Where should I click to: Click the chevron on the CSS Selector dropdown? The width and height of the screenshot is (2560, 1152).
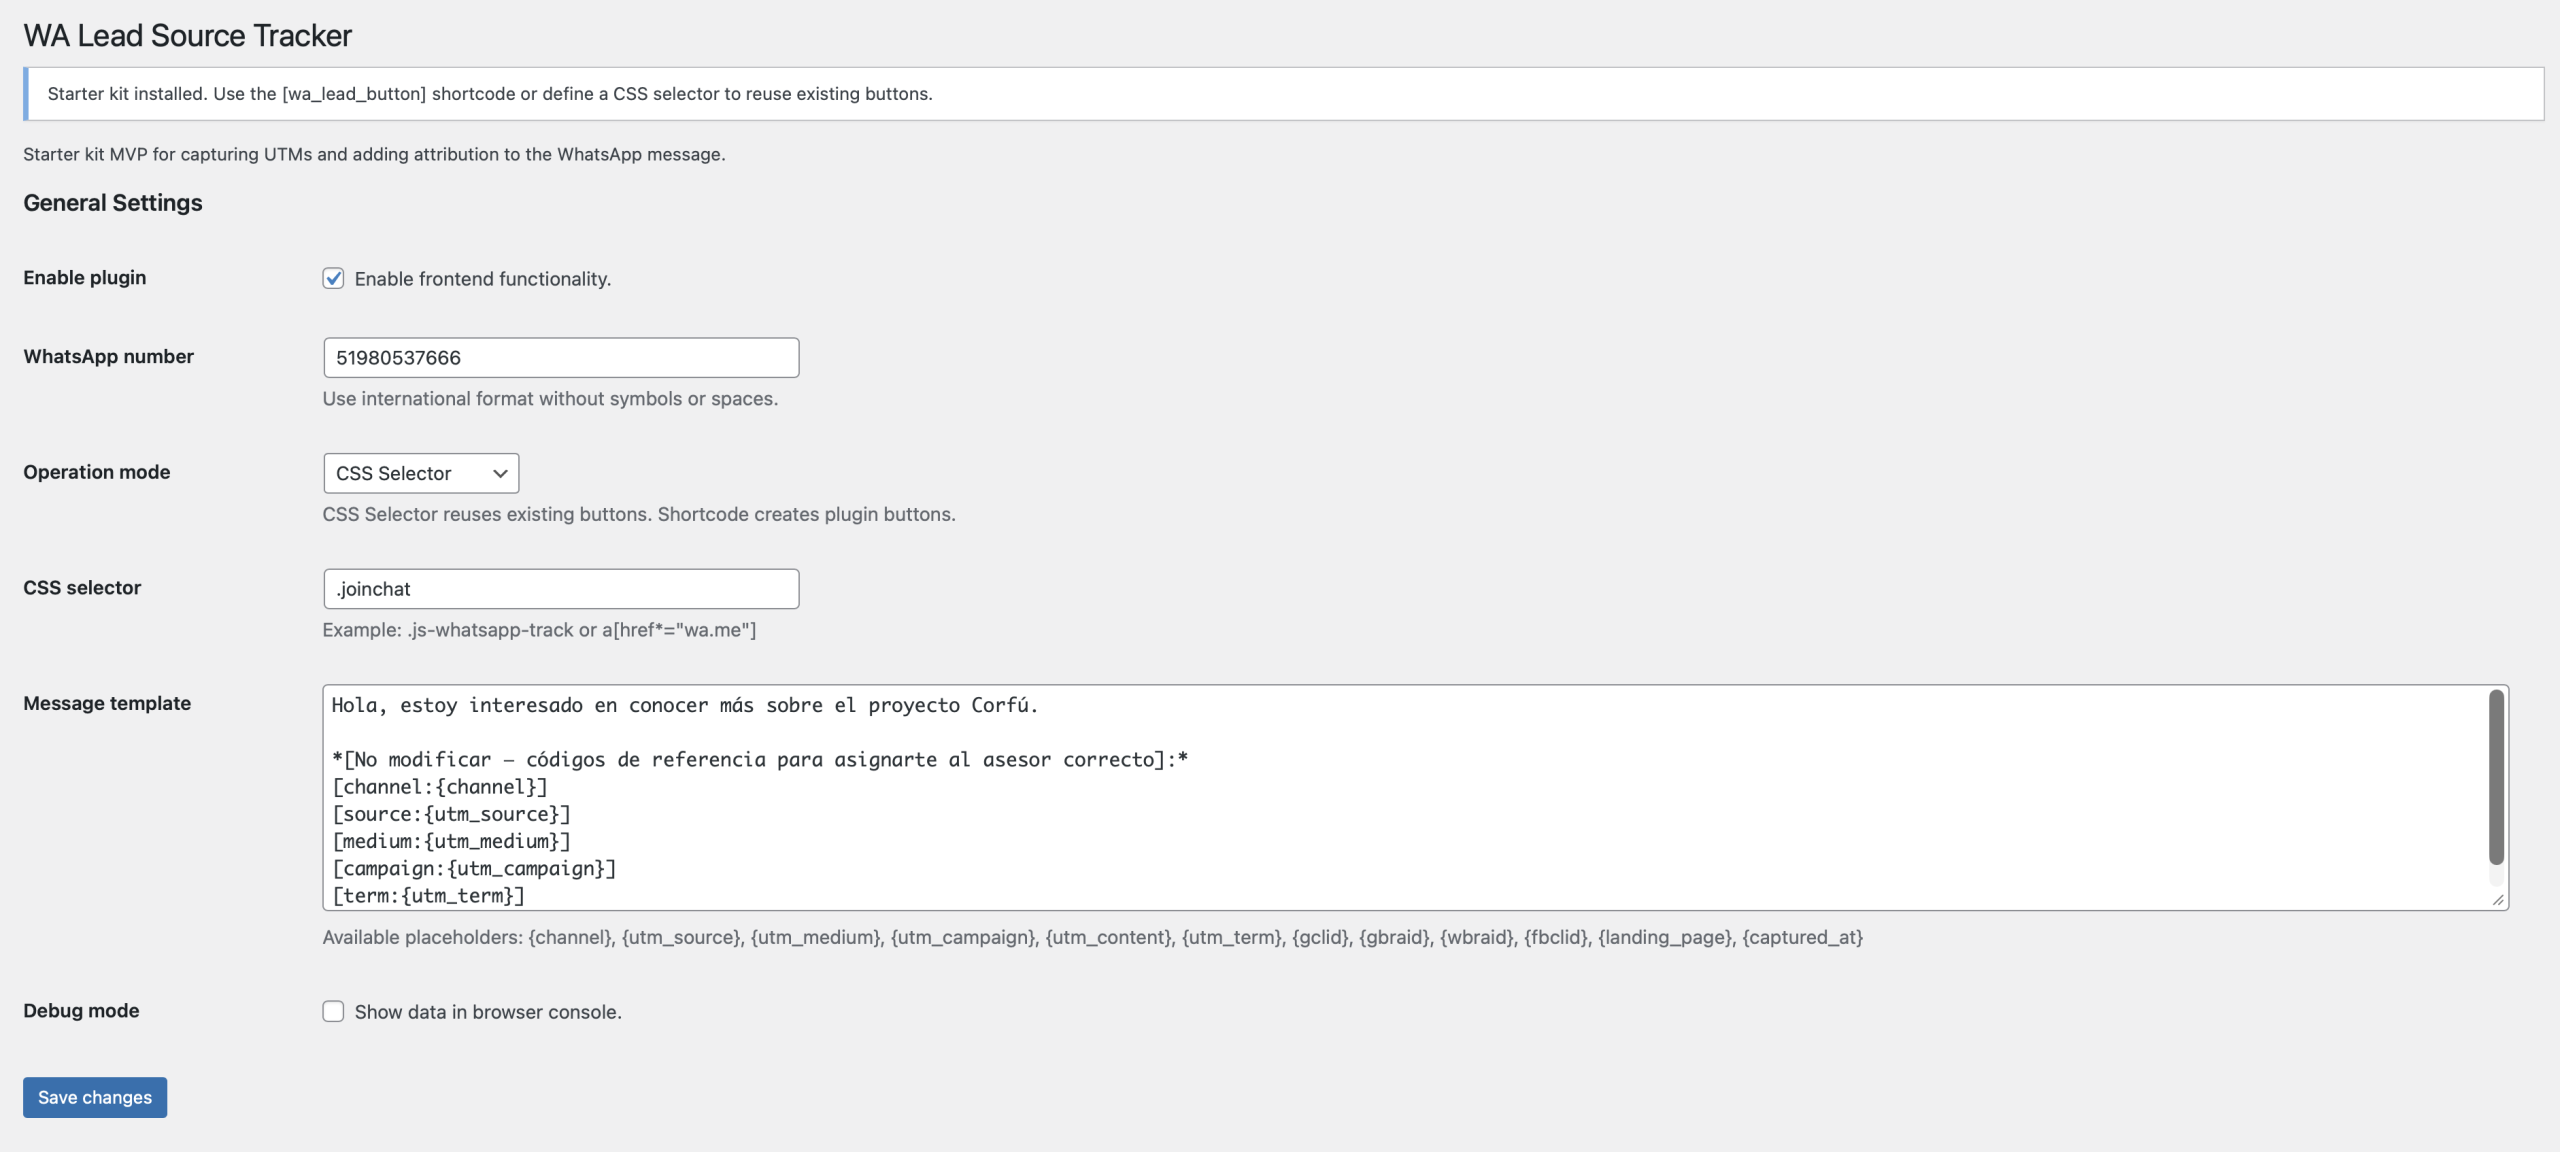pos(499,473)
